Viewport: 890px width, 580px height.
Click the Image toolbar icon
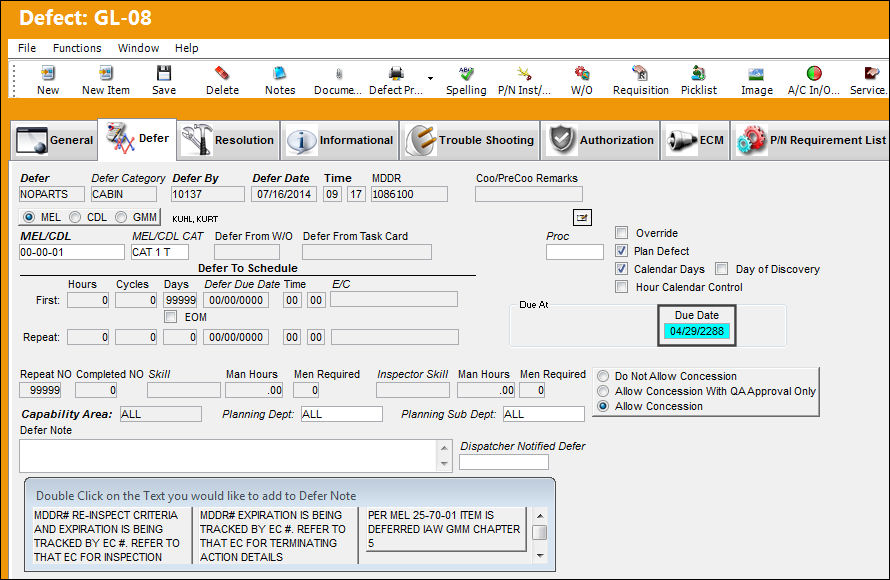point(757,73)
